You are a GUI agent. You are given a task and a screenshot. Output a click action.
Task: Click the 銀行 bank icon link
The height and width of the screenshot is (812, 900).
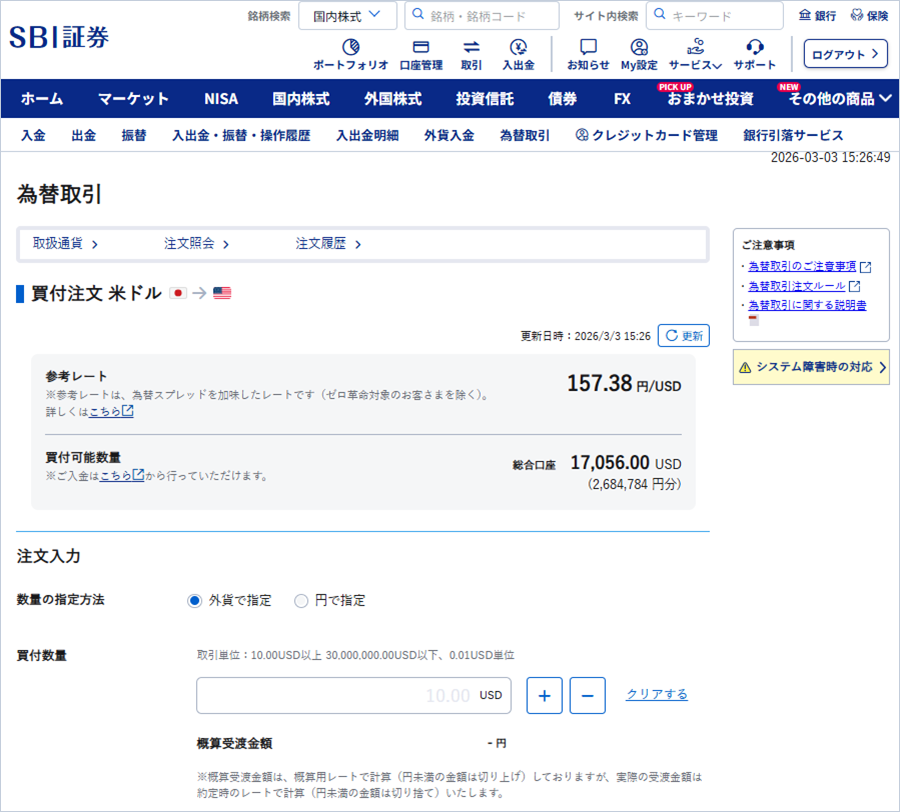coord(817,16)
